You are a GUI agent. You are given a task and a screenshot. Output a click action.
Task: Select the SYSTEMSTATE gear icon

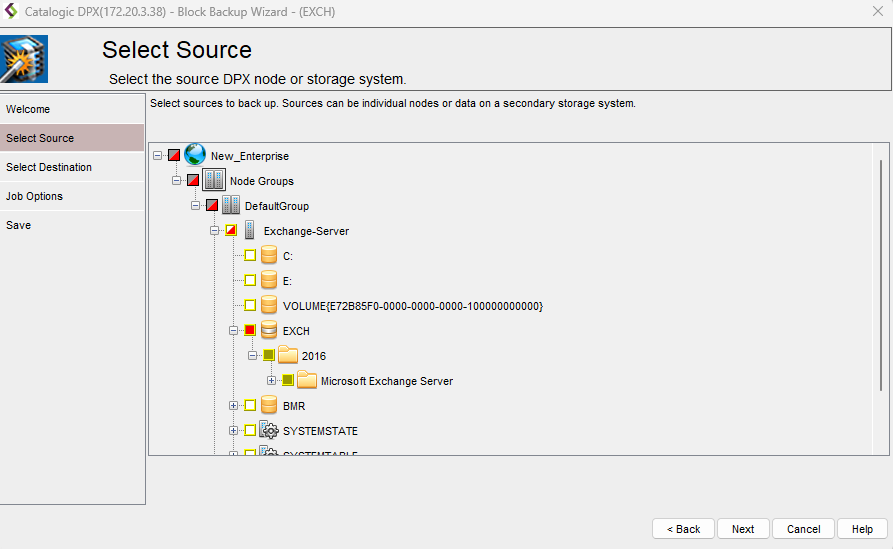(269, 431)
